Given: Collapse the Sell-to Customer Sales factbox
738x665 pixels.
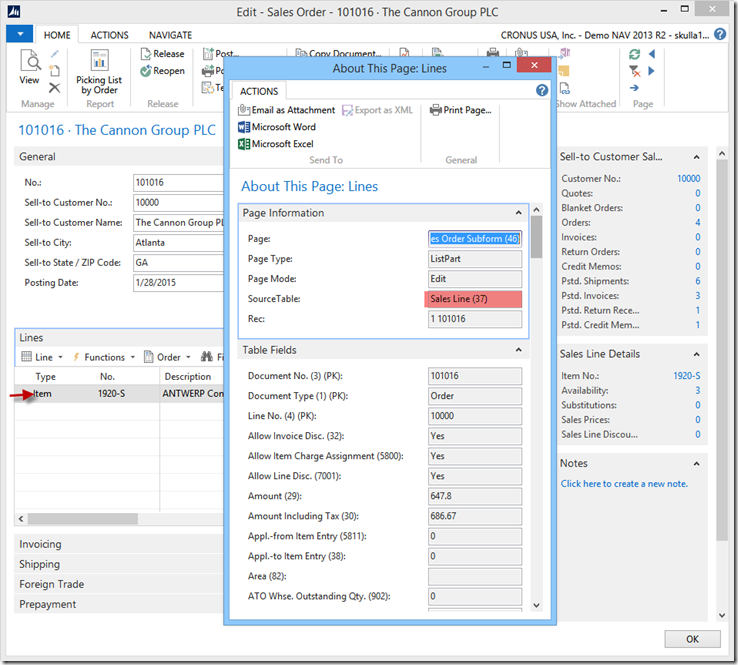Looking at the screenshot, I should (697, 157).
